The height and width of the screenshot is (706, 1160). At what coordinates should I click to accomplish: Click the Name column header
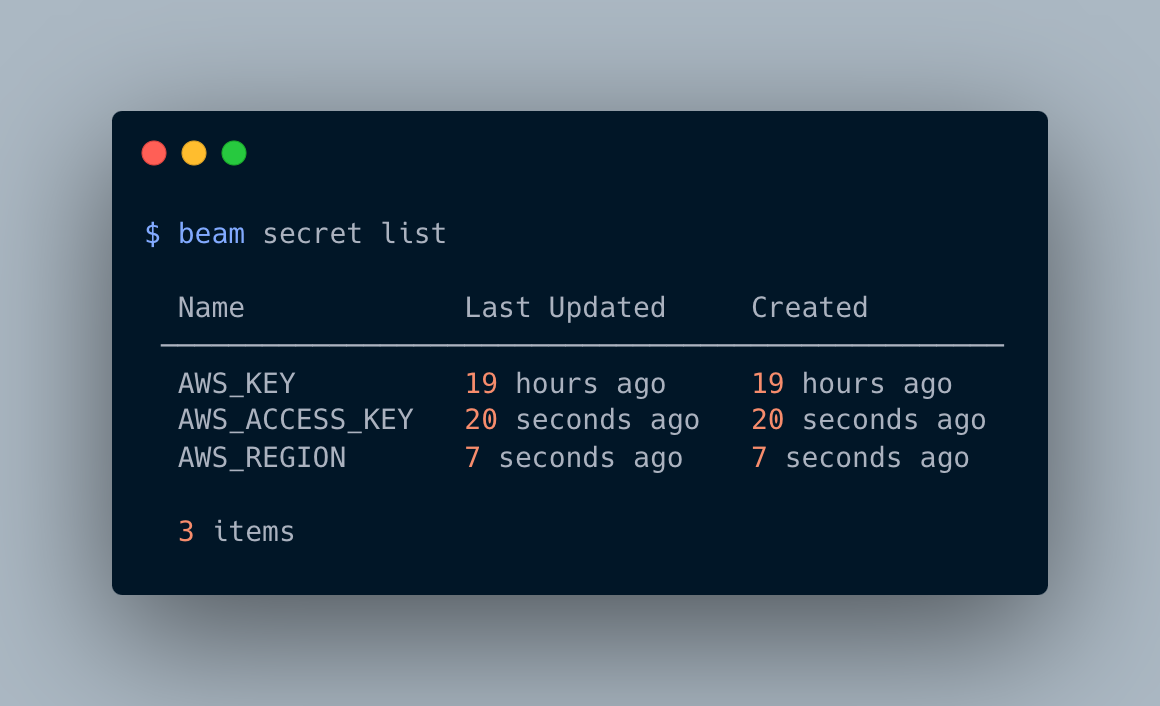(212, 308)
